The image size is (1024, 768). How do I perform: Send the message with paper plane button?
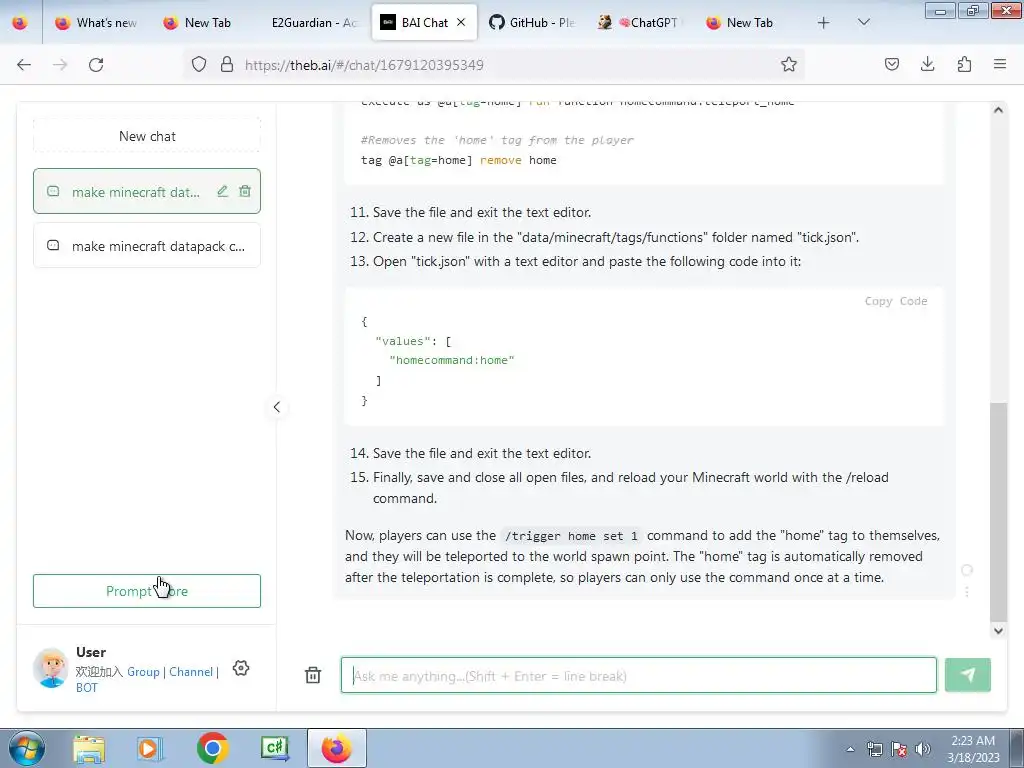point(967,675)
